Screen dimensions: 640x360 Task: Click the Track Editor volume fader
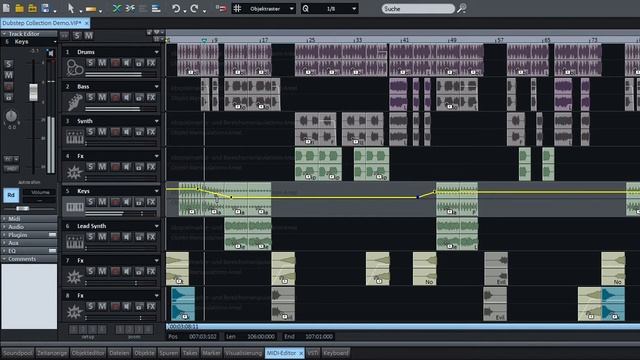pos(33,92)
